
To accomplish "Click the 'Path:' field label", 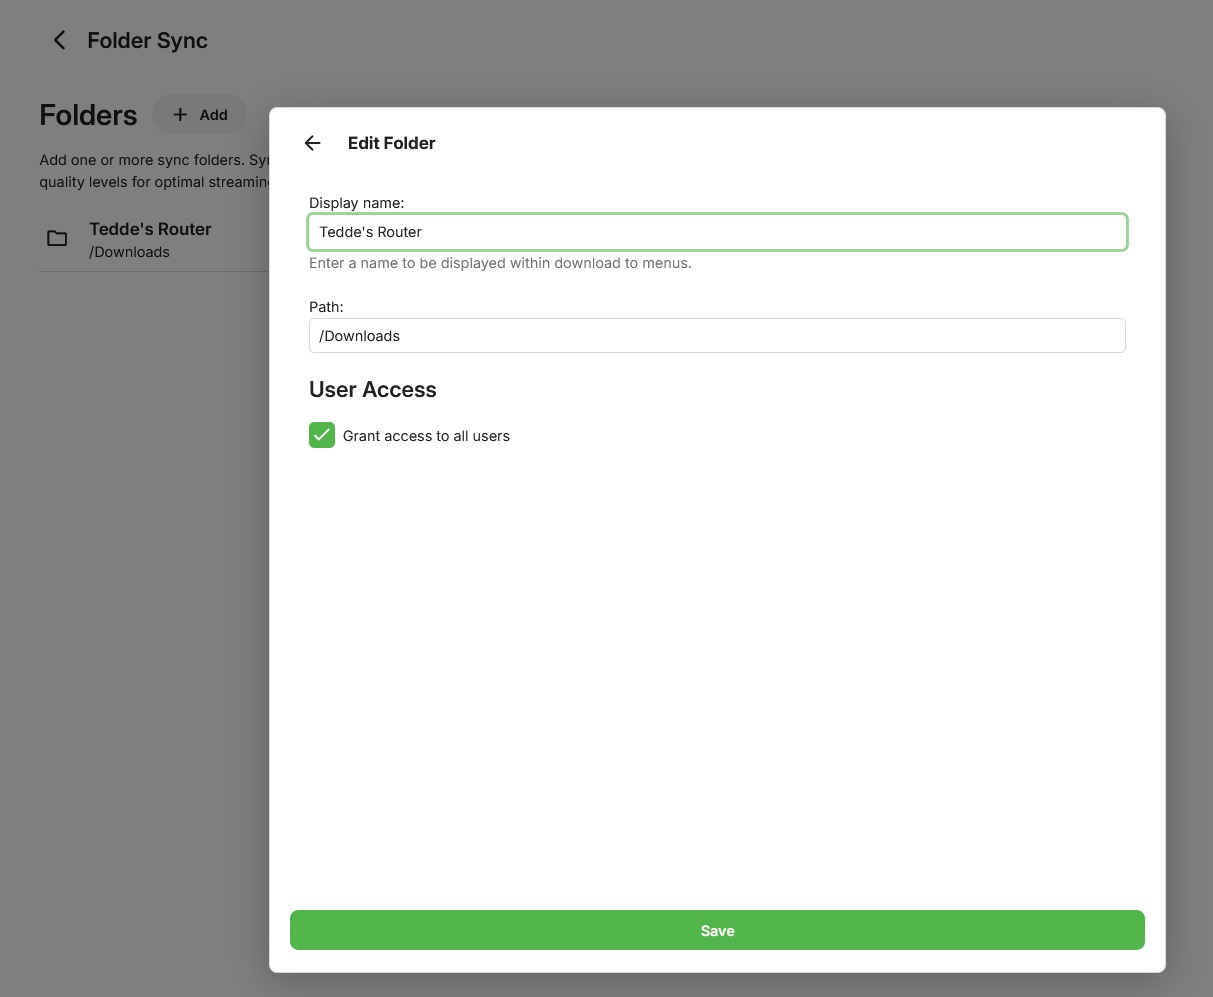I will 326,307.
